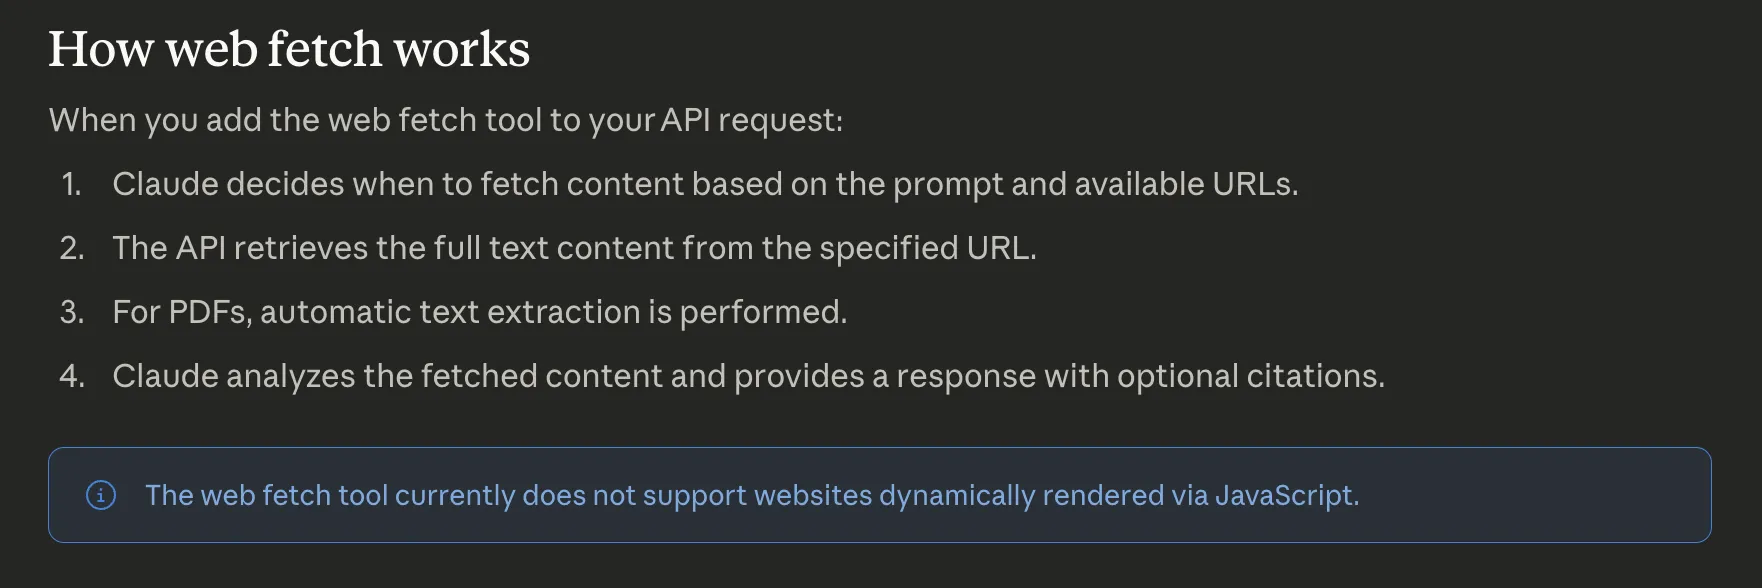1762x588 pixels.
Task: Click the intro sentence about API request
Action: point(446,120)
